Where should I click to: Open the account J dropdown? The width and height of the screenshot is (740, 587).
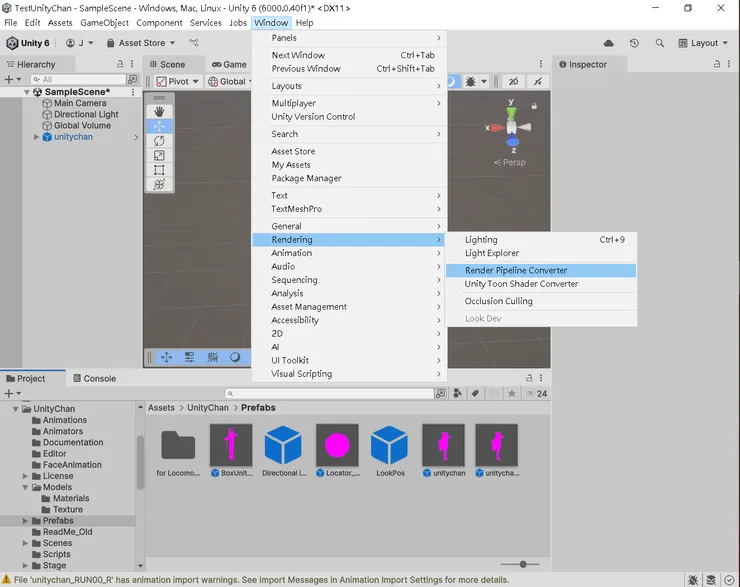79,43
